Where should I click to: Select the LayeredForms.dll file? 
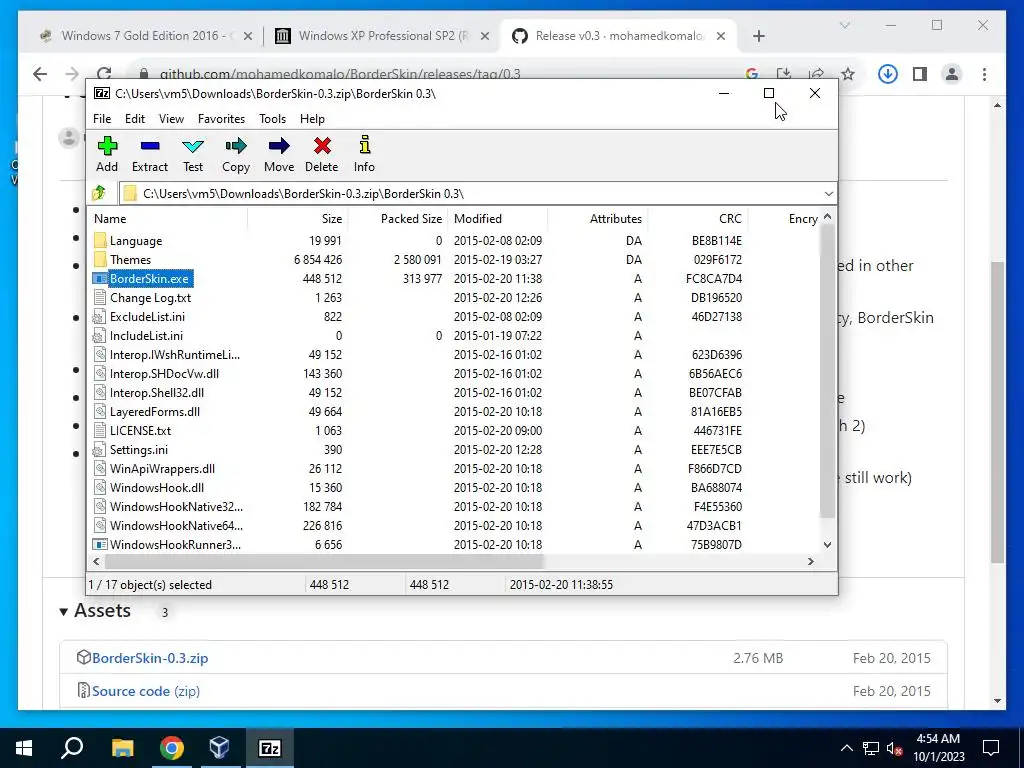pos(155,412)
